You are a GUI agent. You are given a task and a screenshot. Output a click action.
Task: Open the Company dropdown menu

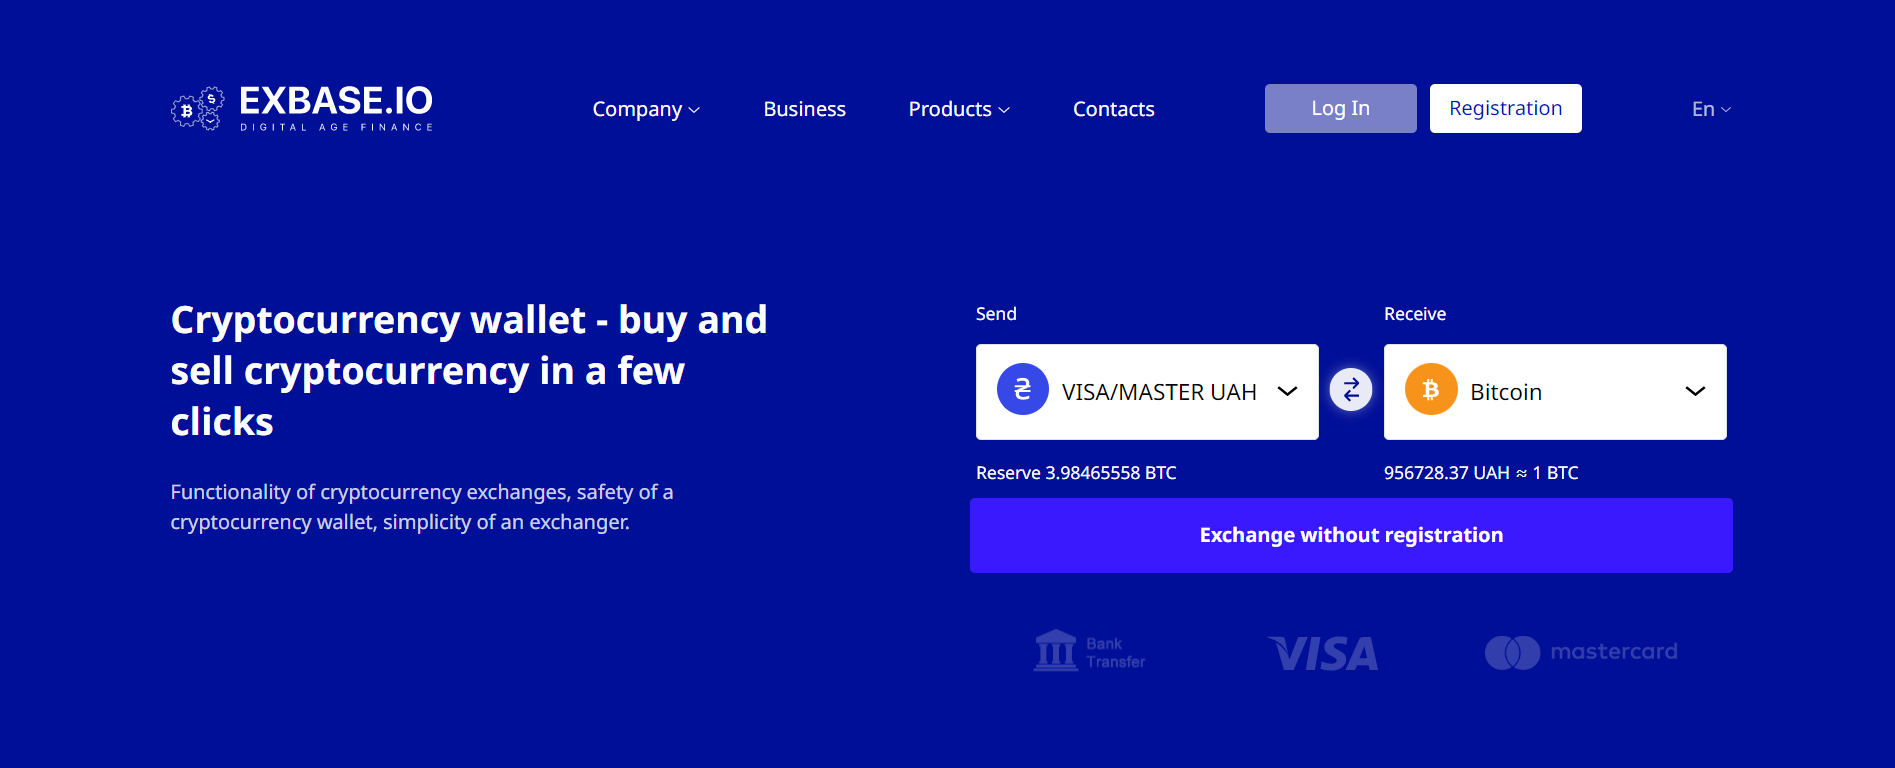[646, 109]
